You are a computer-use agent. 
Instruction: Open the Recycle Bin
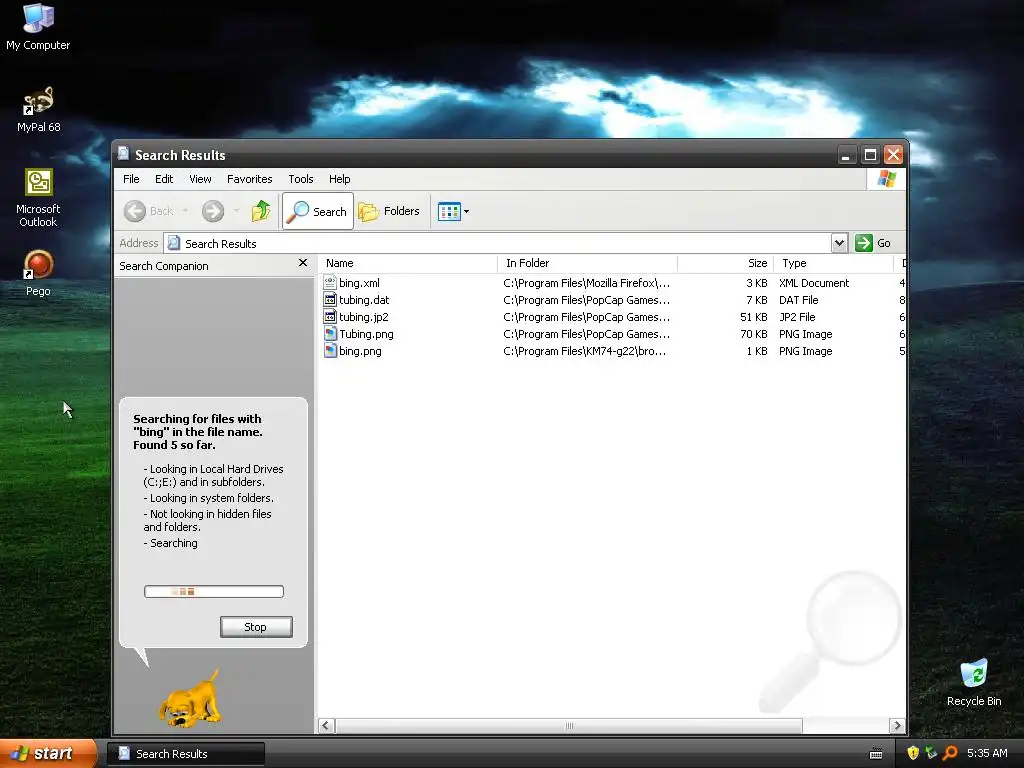[x=974, y=683]
